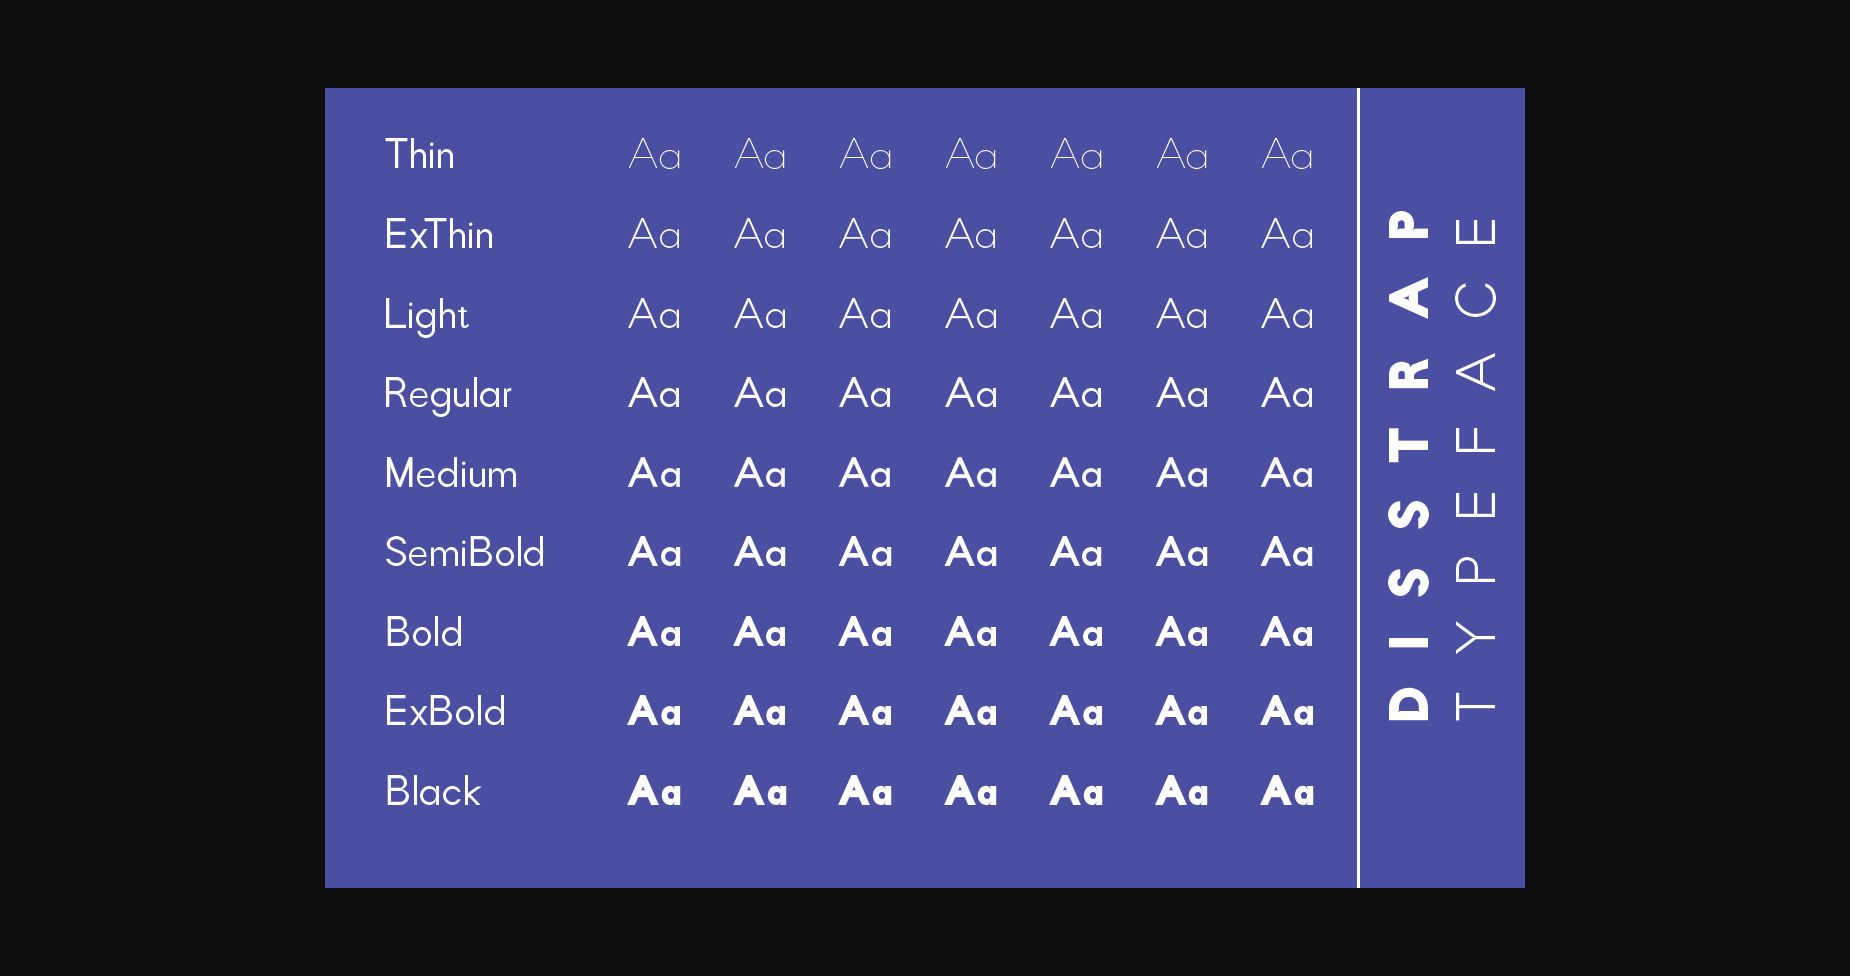Choose the Regular weight label

(x=448, y=395)
